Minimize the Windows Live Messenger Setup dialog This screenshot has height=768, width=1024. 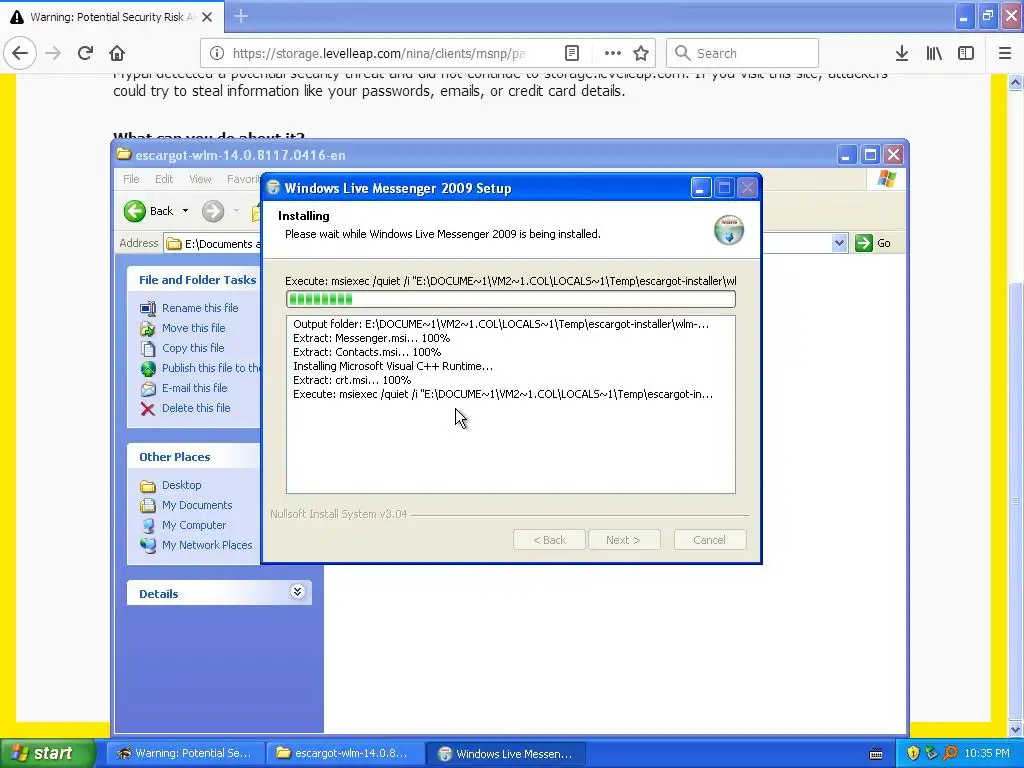701,188
